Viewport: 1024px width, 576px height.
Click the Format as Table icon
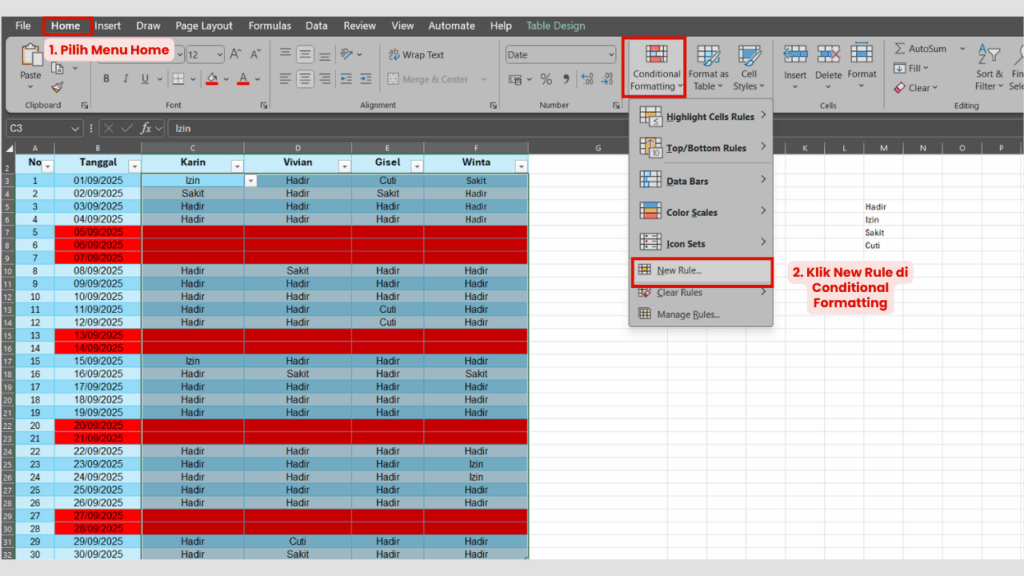coord(708,67)
